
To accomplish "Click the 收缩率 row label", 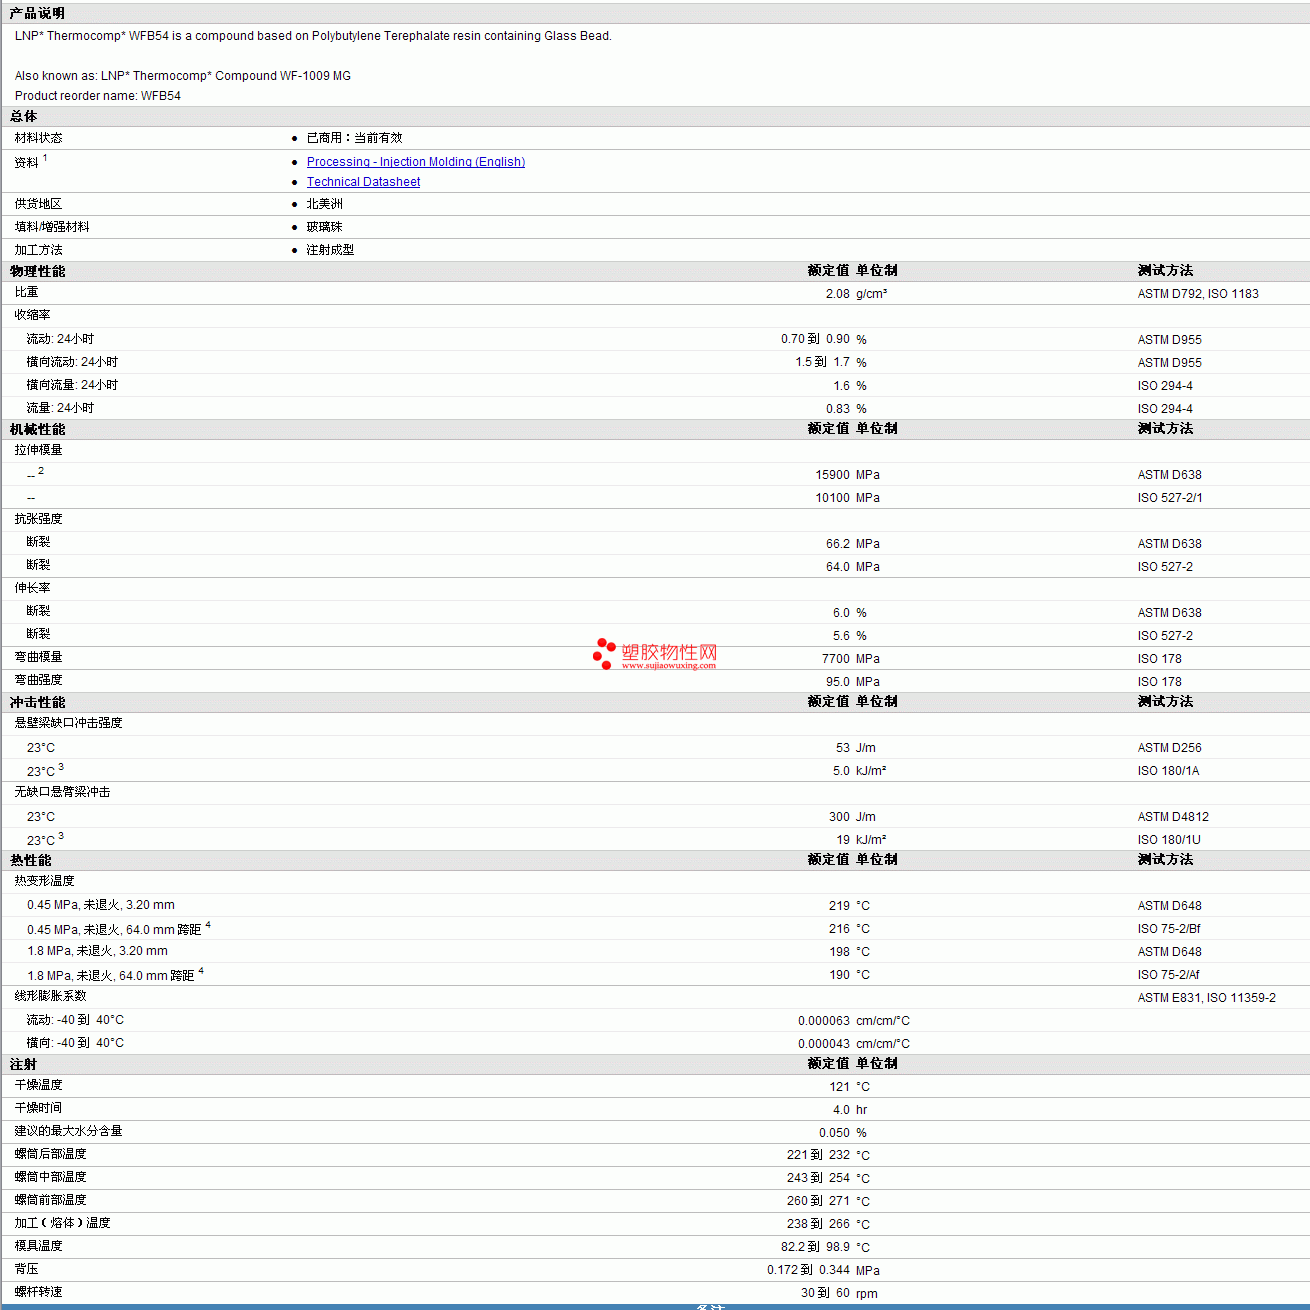I will (x=32, y=315).
